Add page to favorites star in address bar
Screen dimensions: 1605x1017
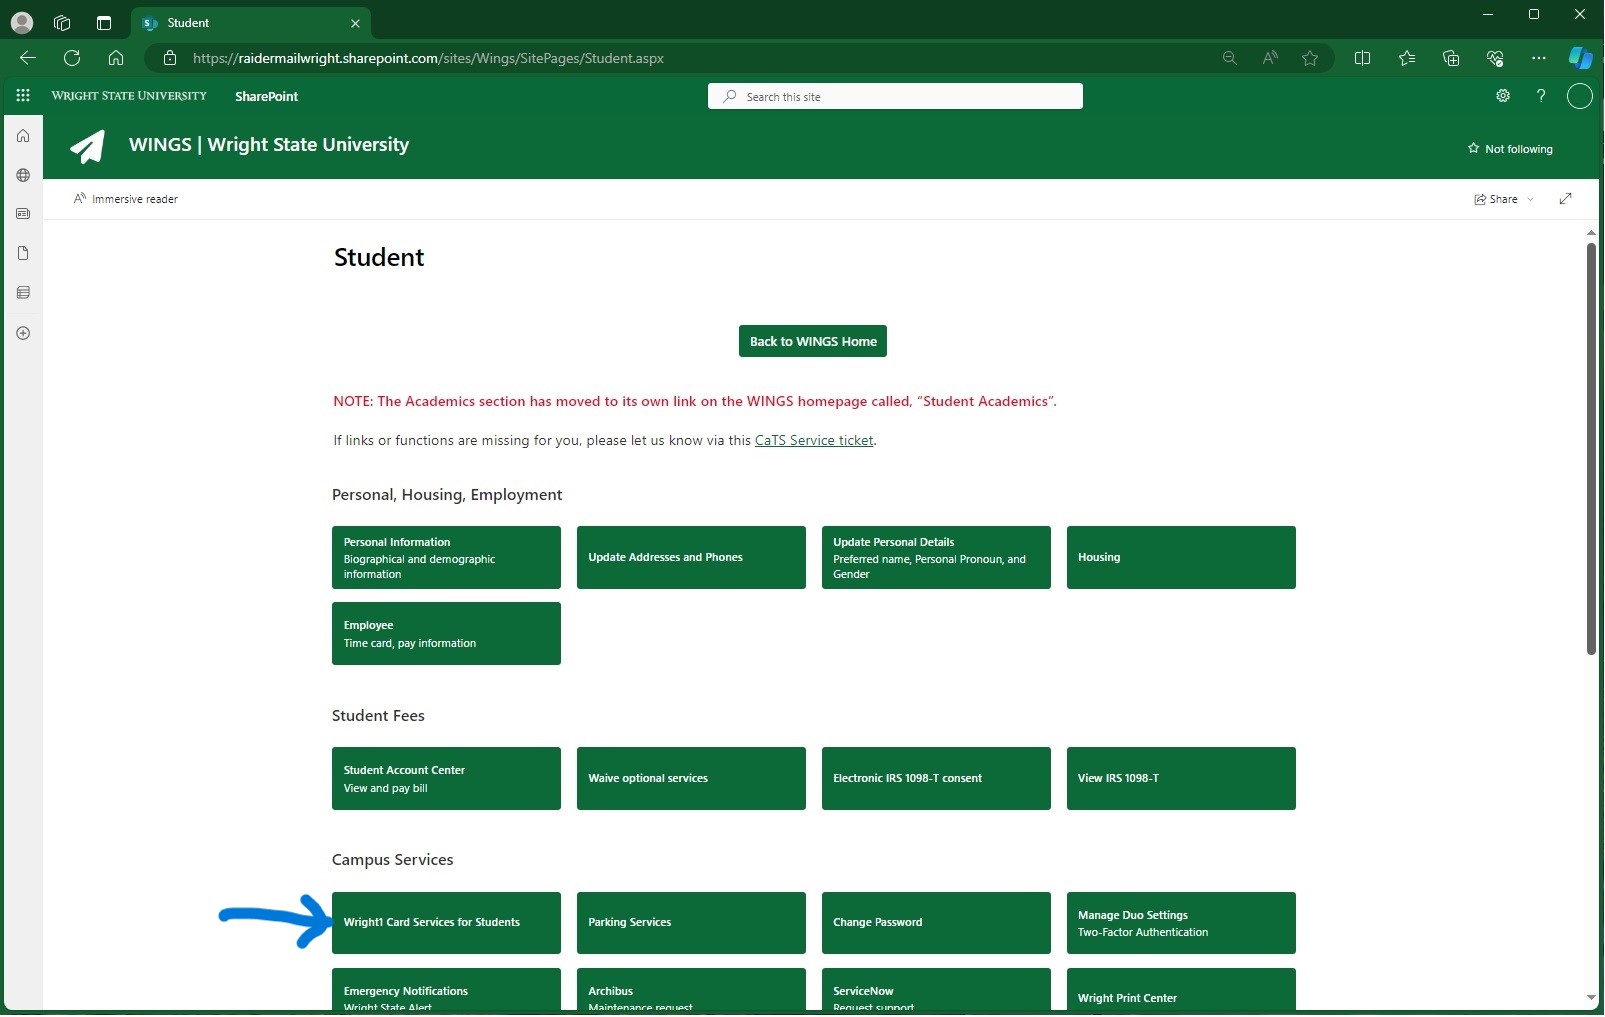pos(1310,58)
